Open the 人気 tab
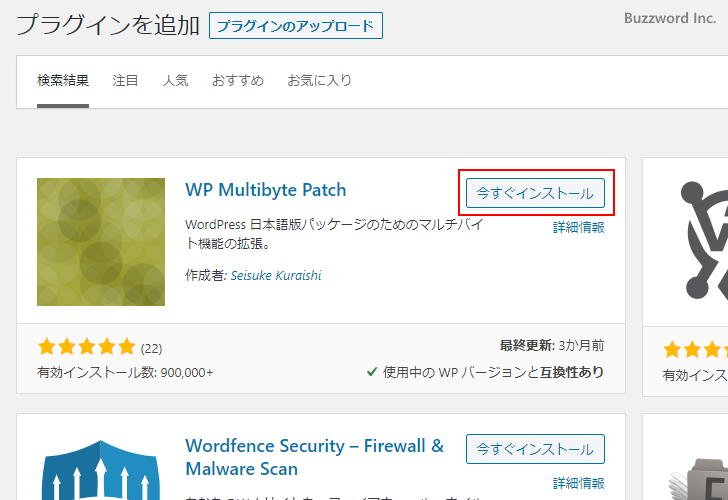 175,81
